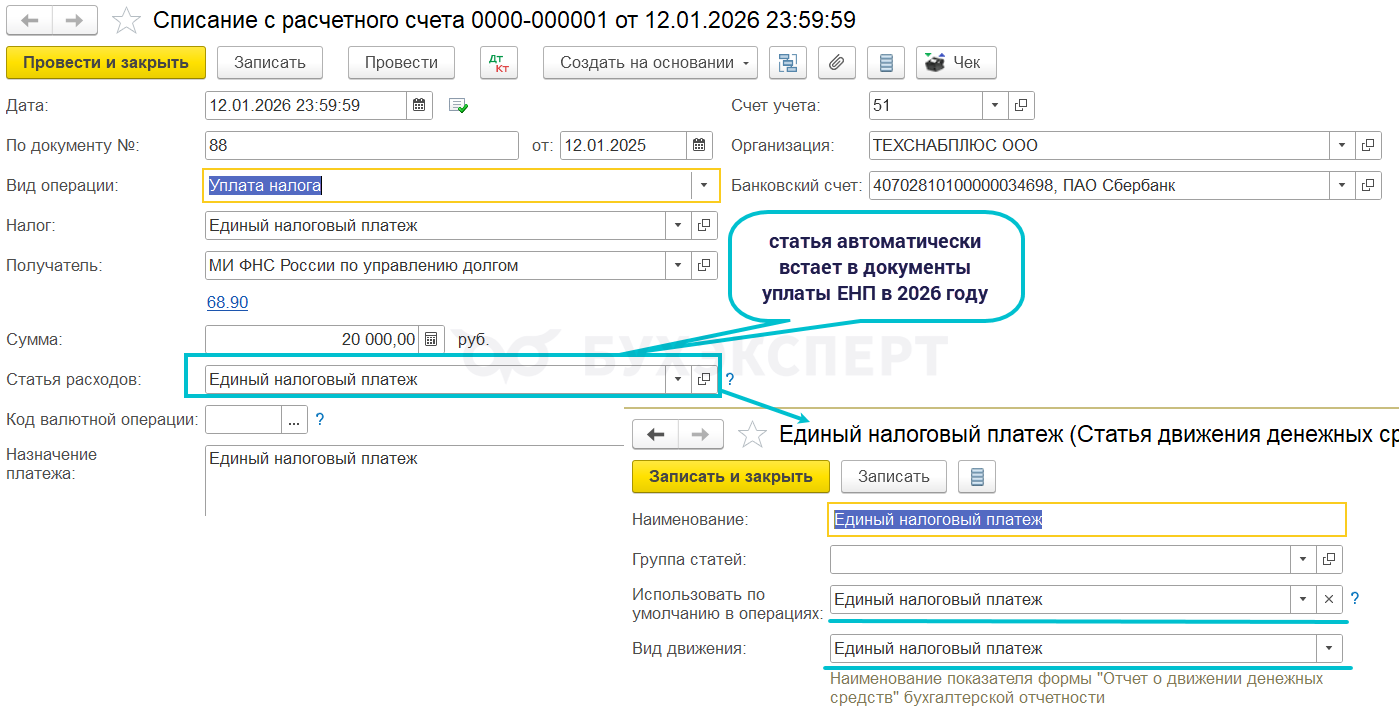
Task: Expand the Получатель dropdown
Action: click(678, 265)
